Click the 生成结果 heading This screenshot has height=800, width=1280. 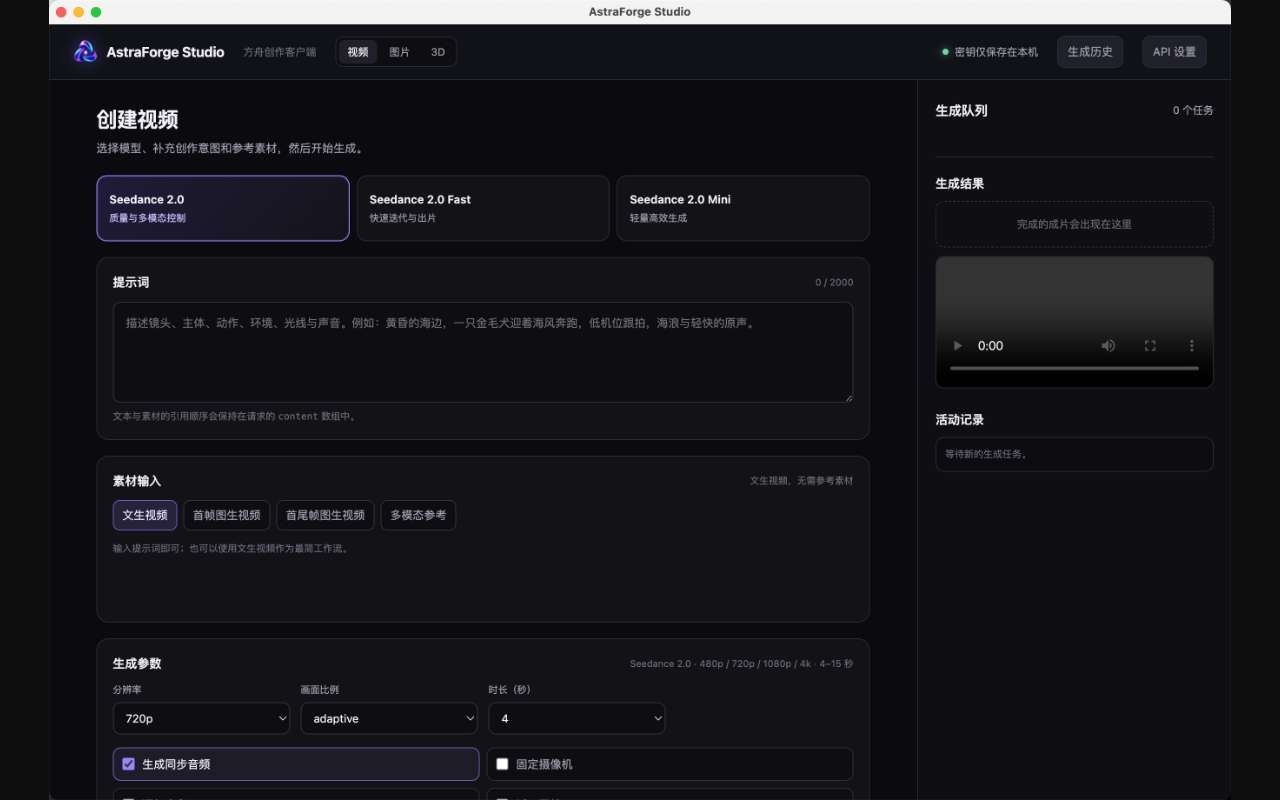[960, 184]
